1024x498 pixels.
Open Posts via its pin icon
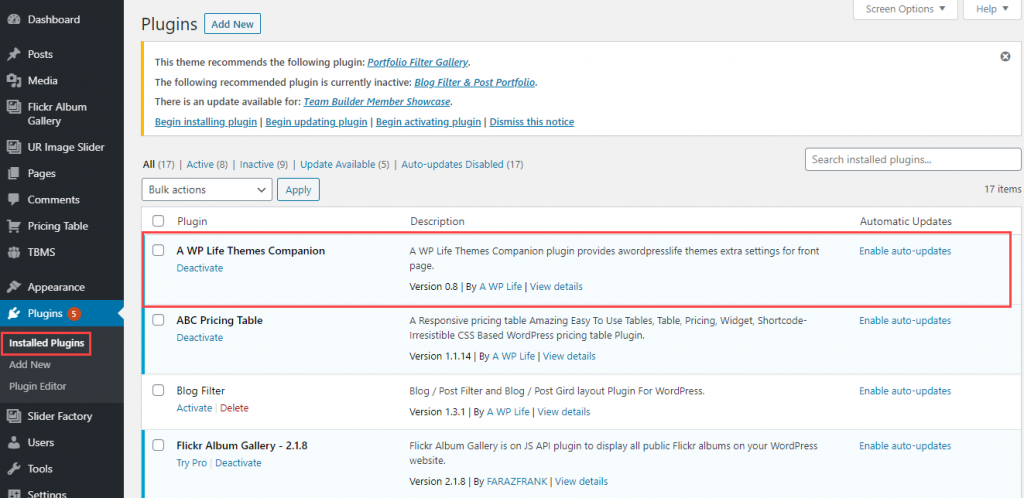point(13,54)
